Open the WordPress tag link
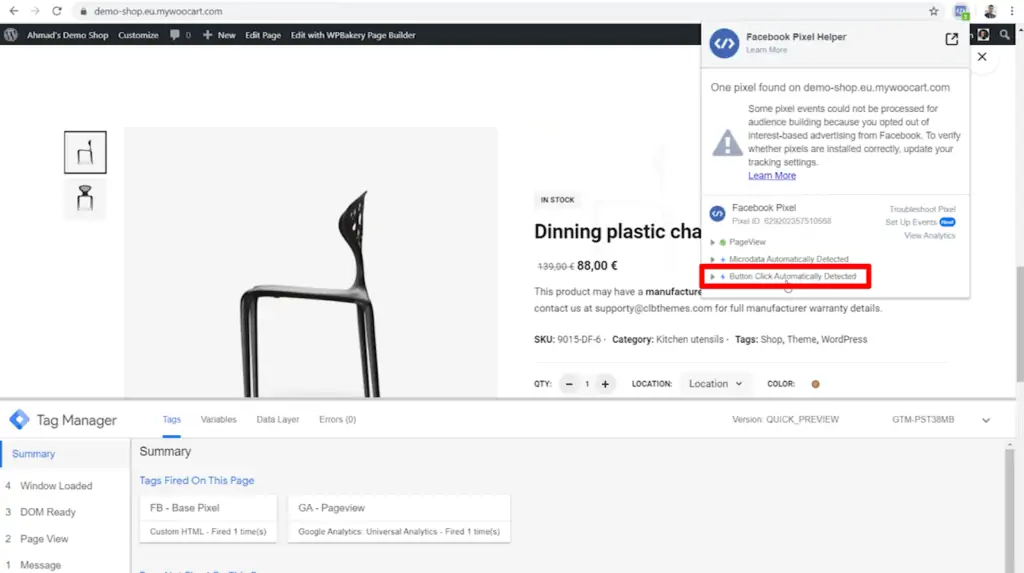 point(844,339)
